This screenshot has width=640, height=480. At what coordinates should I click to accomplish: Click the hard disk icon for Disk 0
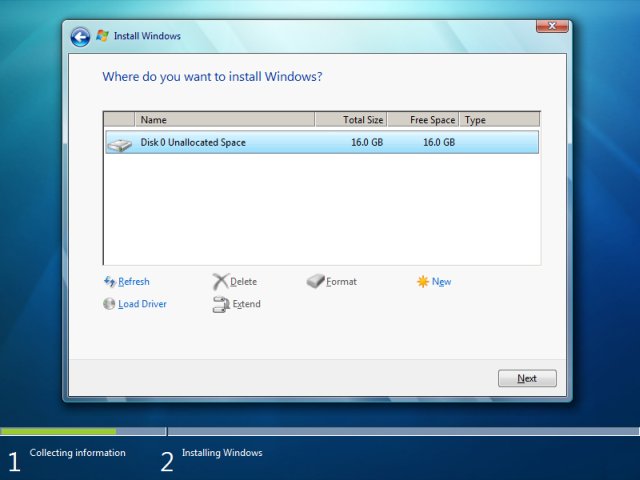pyautogui.click(x=119, y=144)
